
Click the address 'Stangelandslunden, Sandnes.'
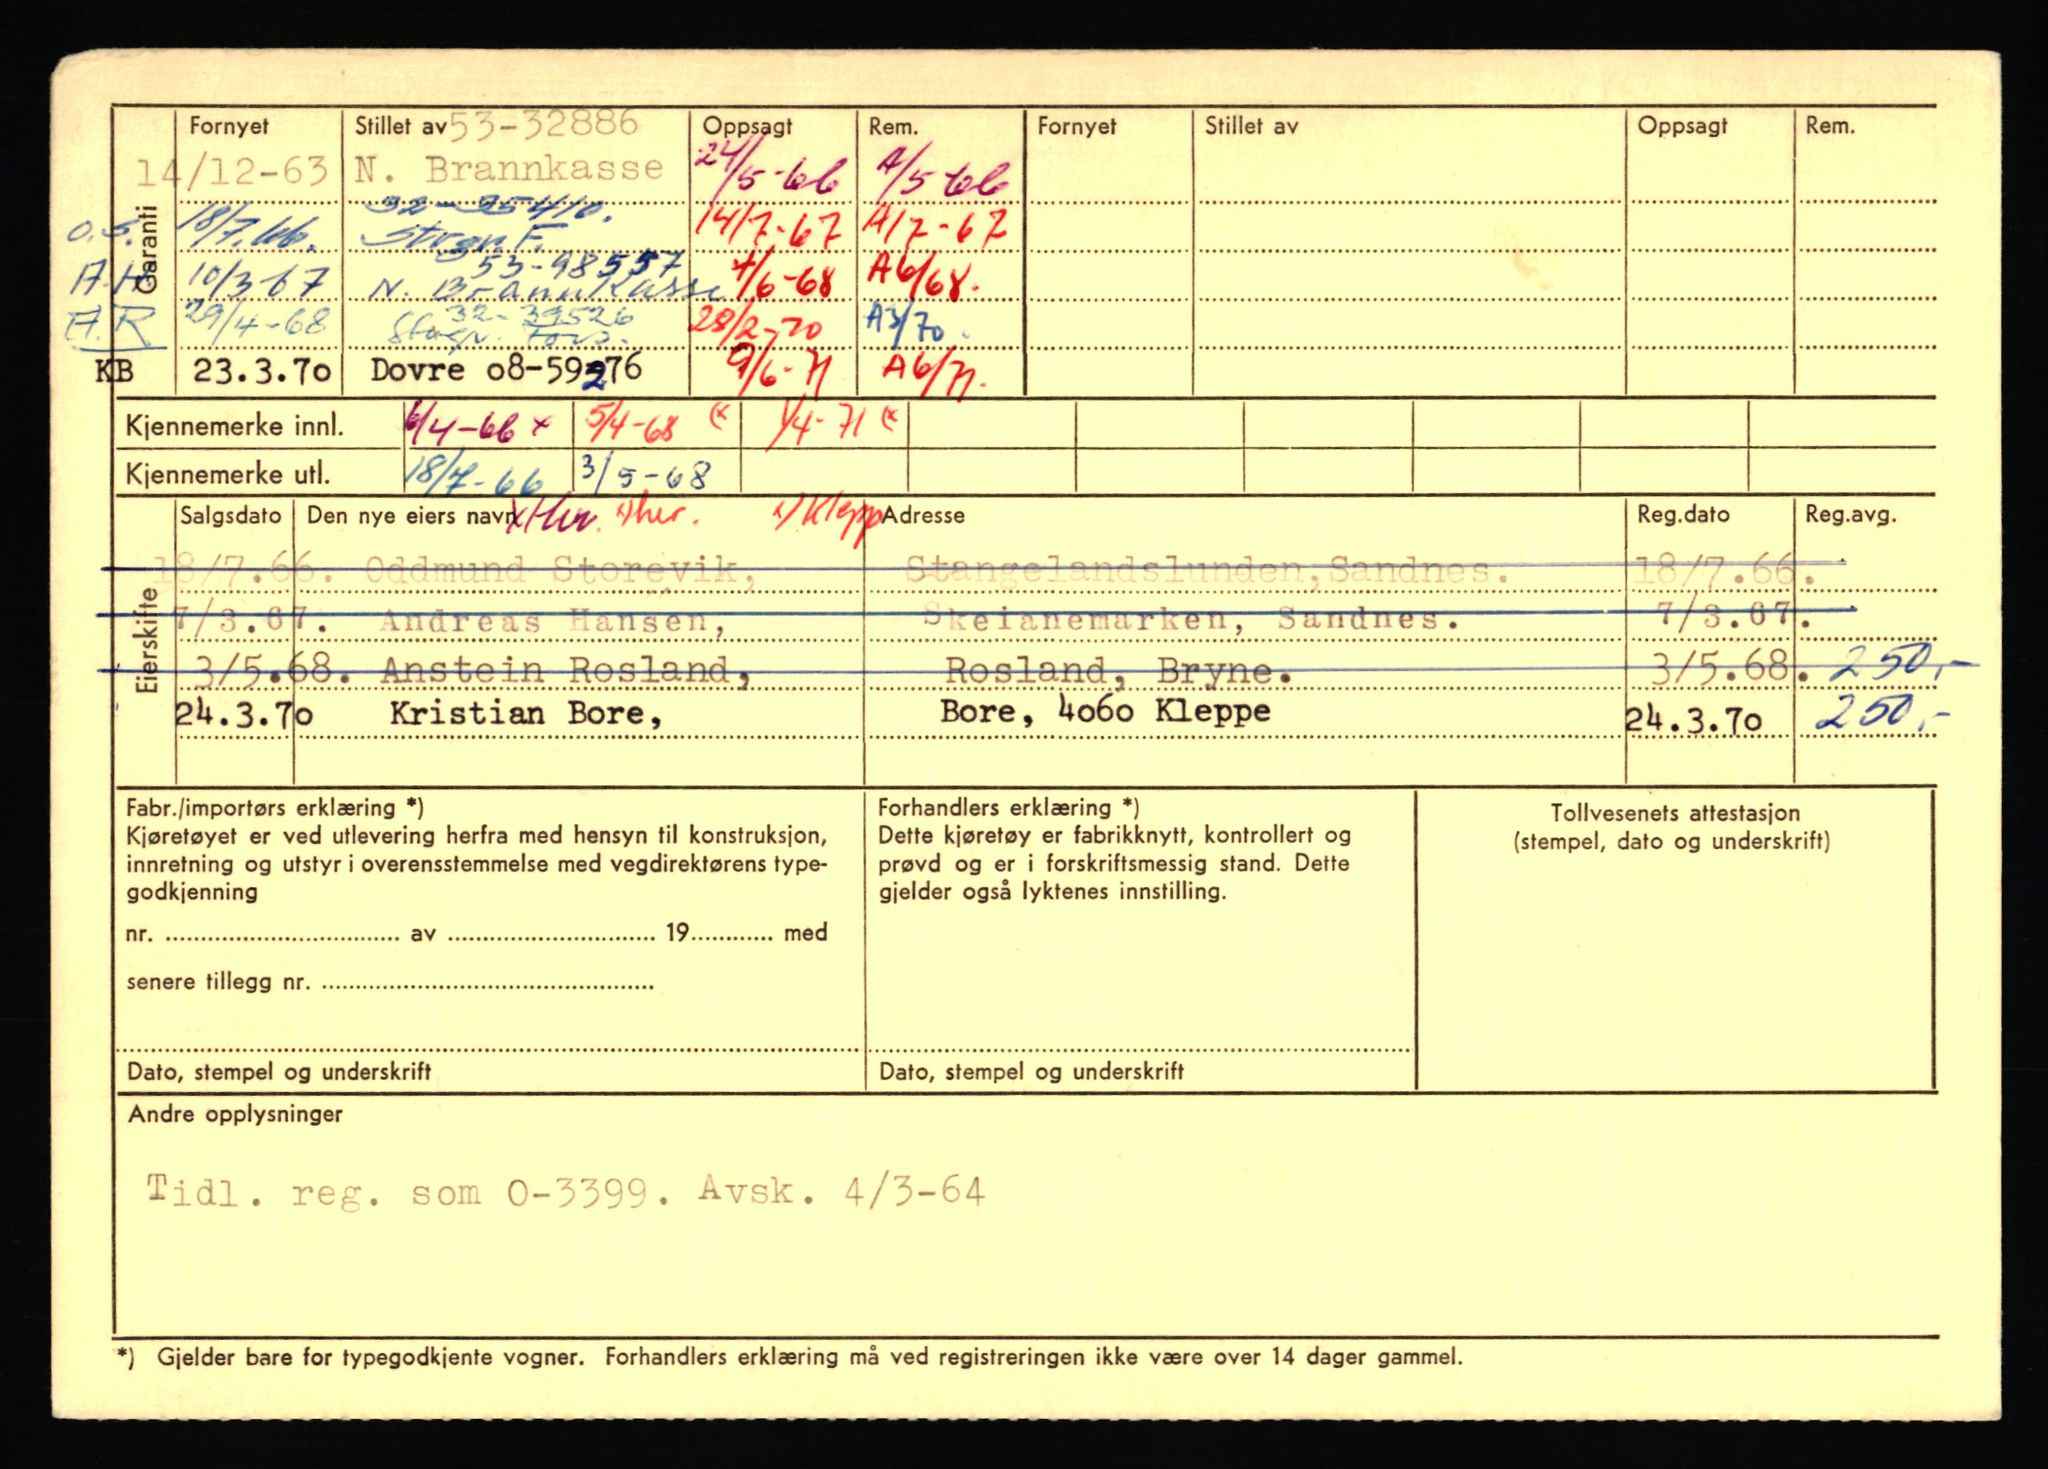tap(1207, 570)
